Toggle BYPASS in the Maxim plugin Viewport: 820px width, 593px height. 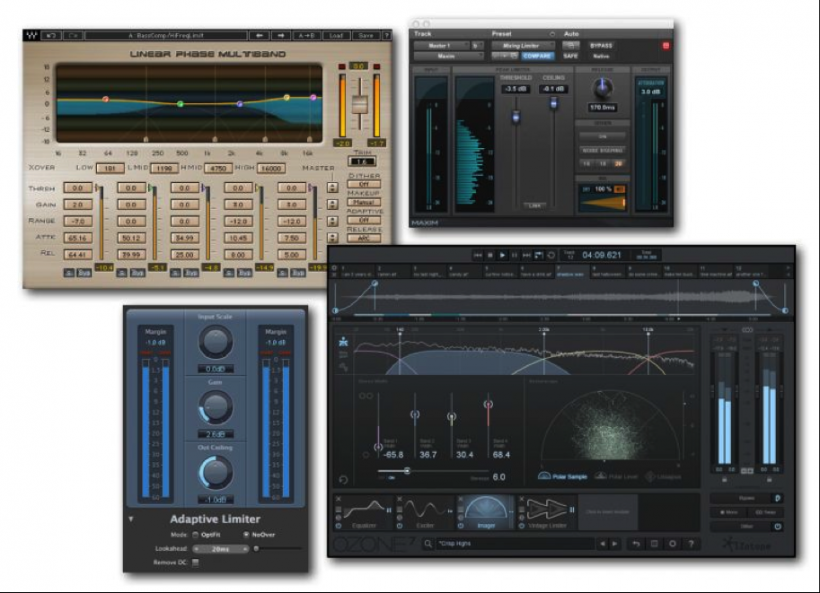[x=601, y=45]
